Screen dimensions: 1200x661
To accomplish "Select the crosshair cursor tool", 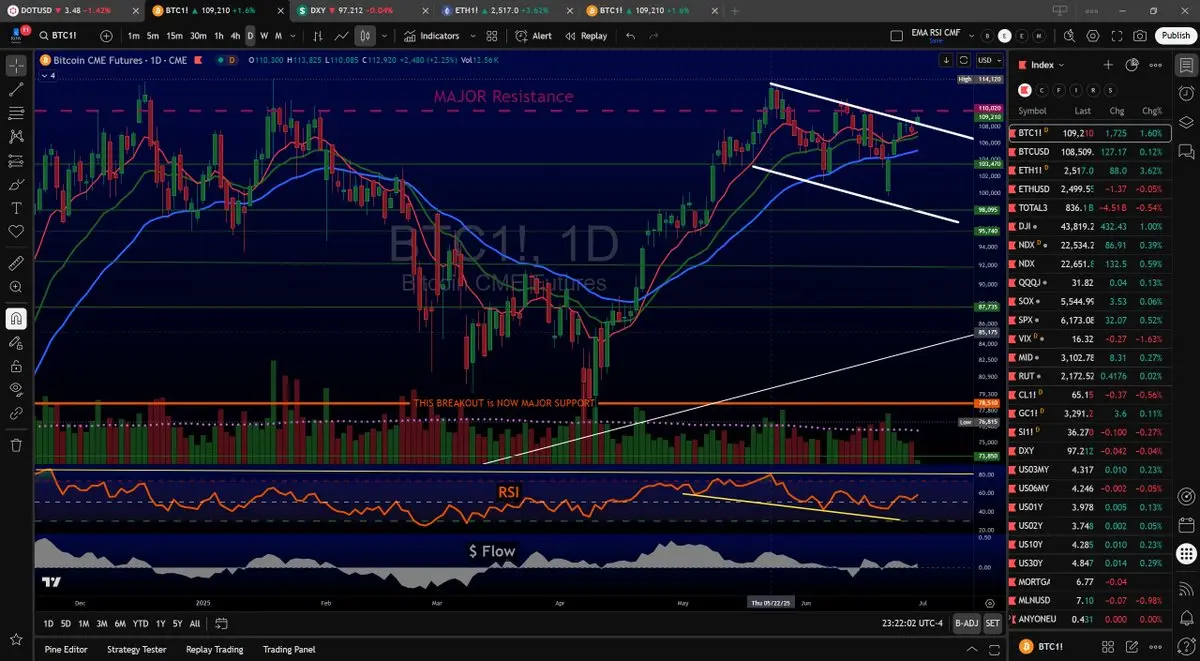I will click(16, 66).
